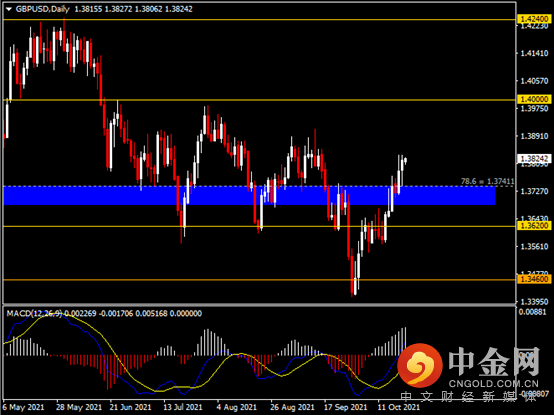Select the orange 1.34600 price label
The width and height of the screenshot is (554, 415).
[x=534, y=279]
